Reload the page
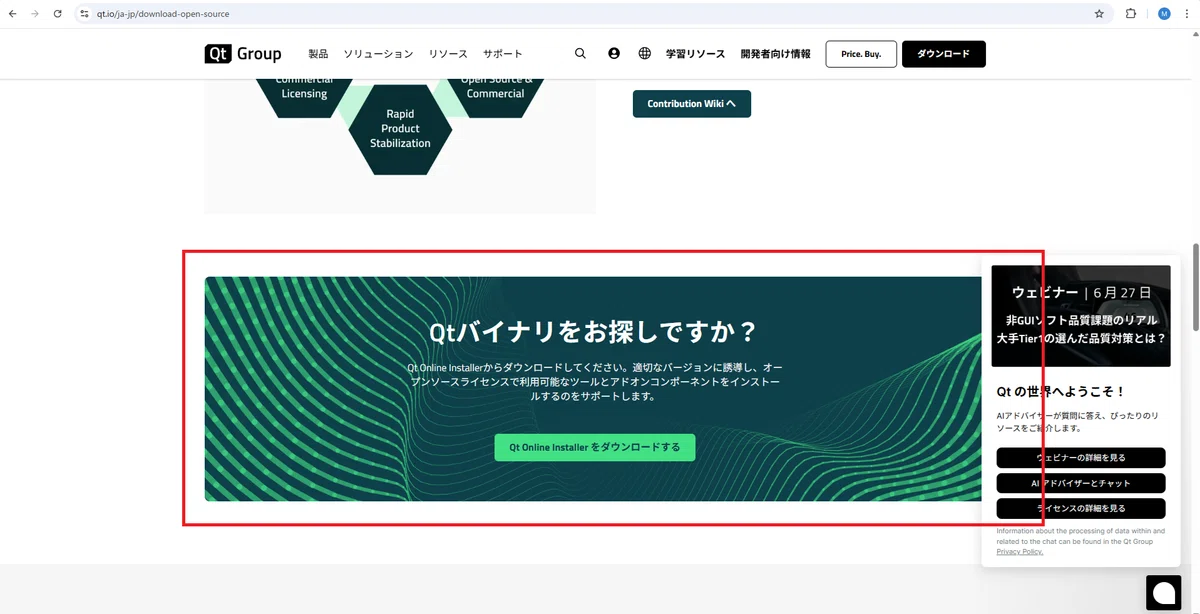Image resolution: width=1200 pixels, height=614 pixels. [58, 14]
